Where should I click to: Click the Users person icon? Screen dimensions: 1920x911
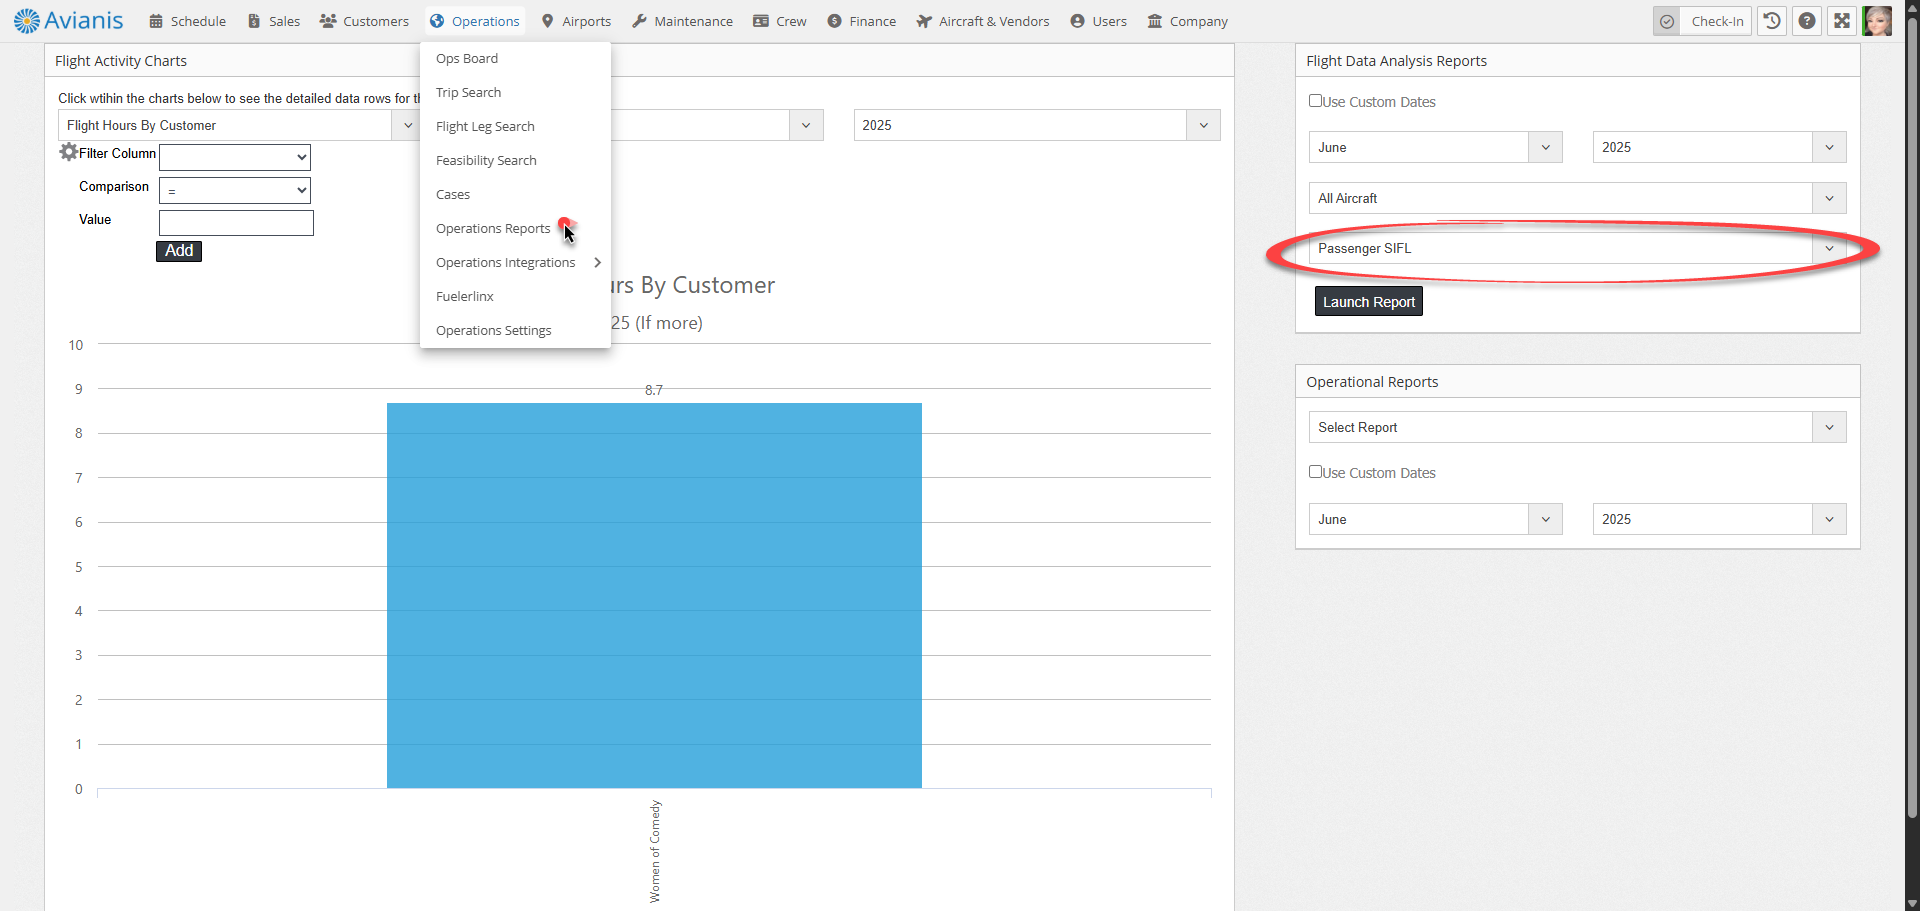(x=1077, y=21)
